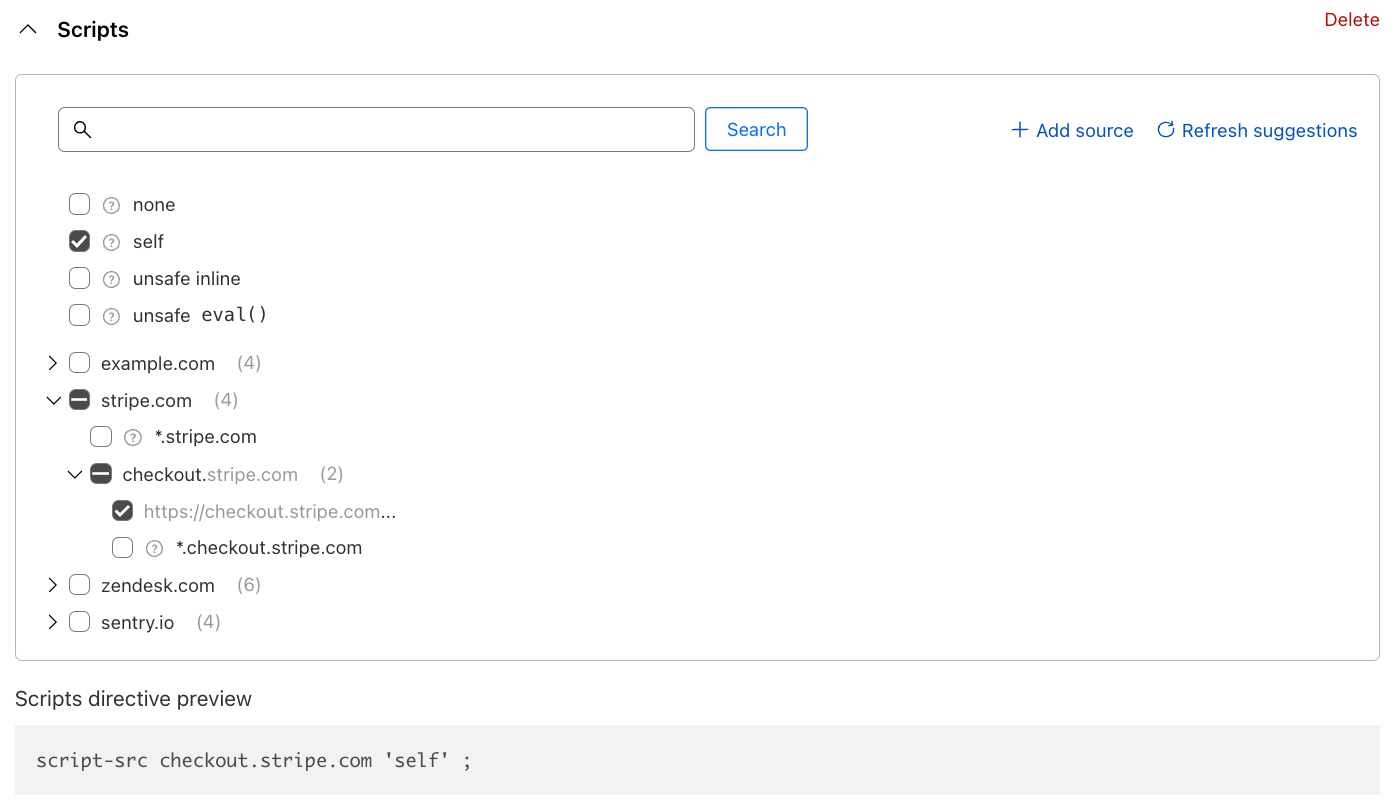This screenshot has width=1396, height=812.
Task: Expand the example.com group
Action: (x=53, y=363)
